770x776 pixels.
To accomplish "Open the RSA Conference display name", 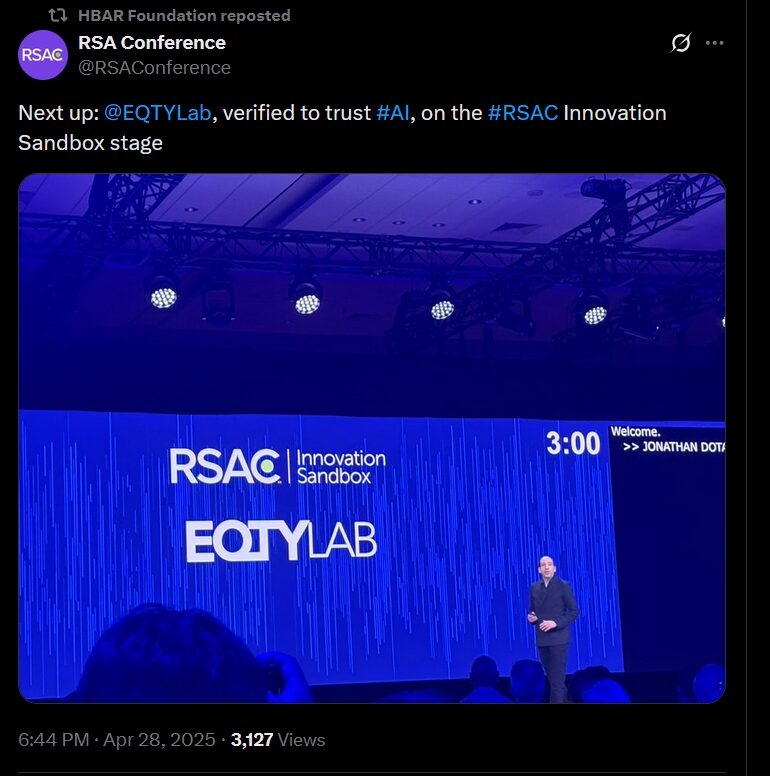I will click(152, 42).
